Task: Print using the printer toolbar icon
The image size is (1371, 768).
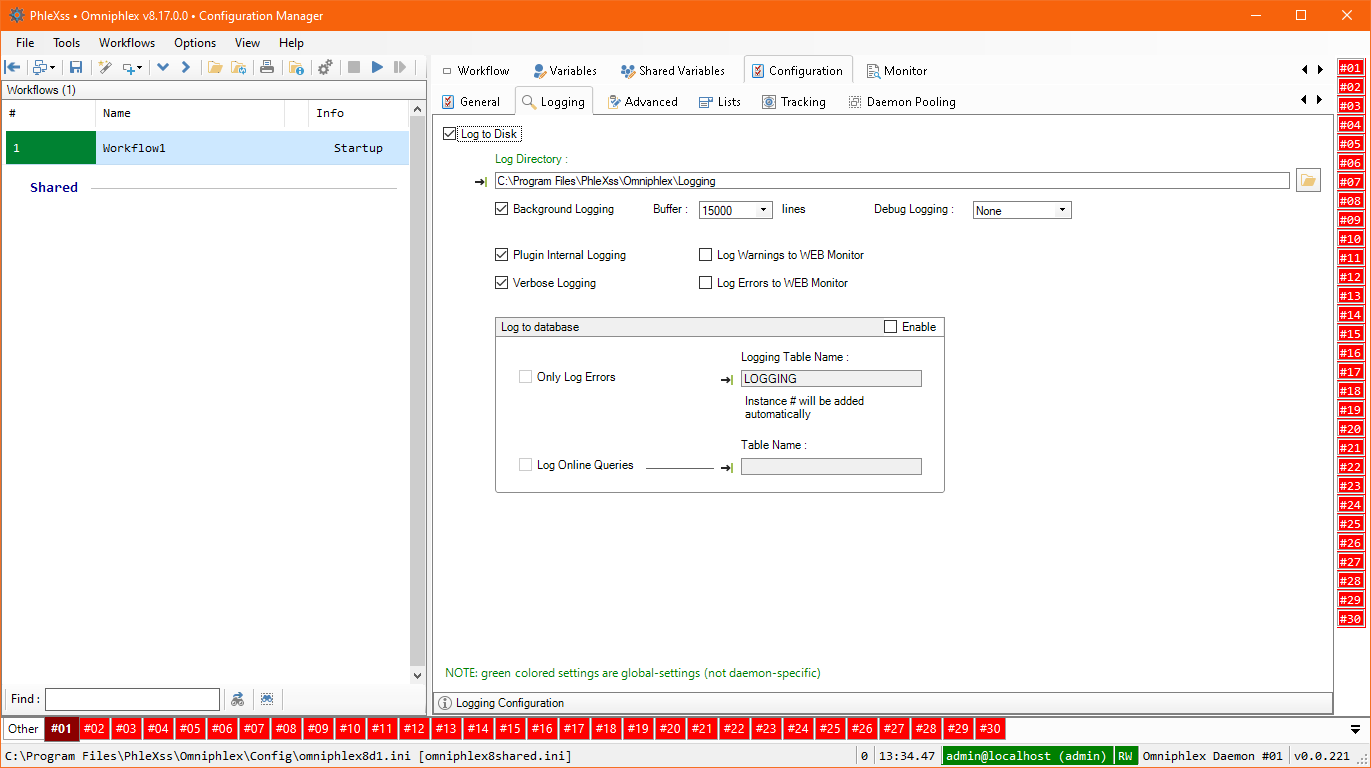Action: click(267, 67)
